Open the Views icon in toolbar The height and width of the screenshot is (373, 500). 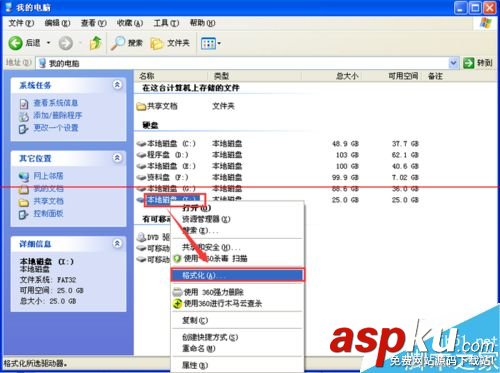pyautogui.click(x=208, y=43)
